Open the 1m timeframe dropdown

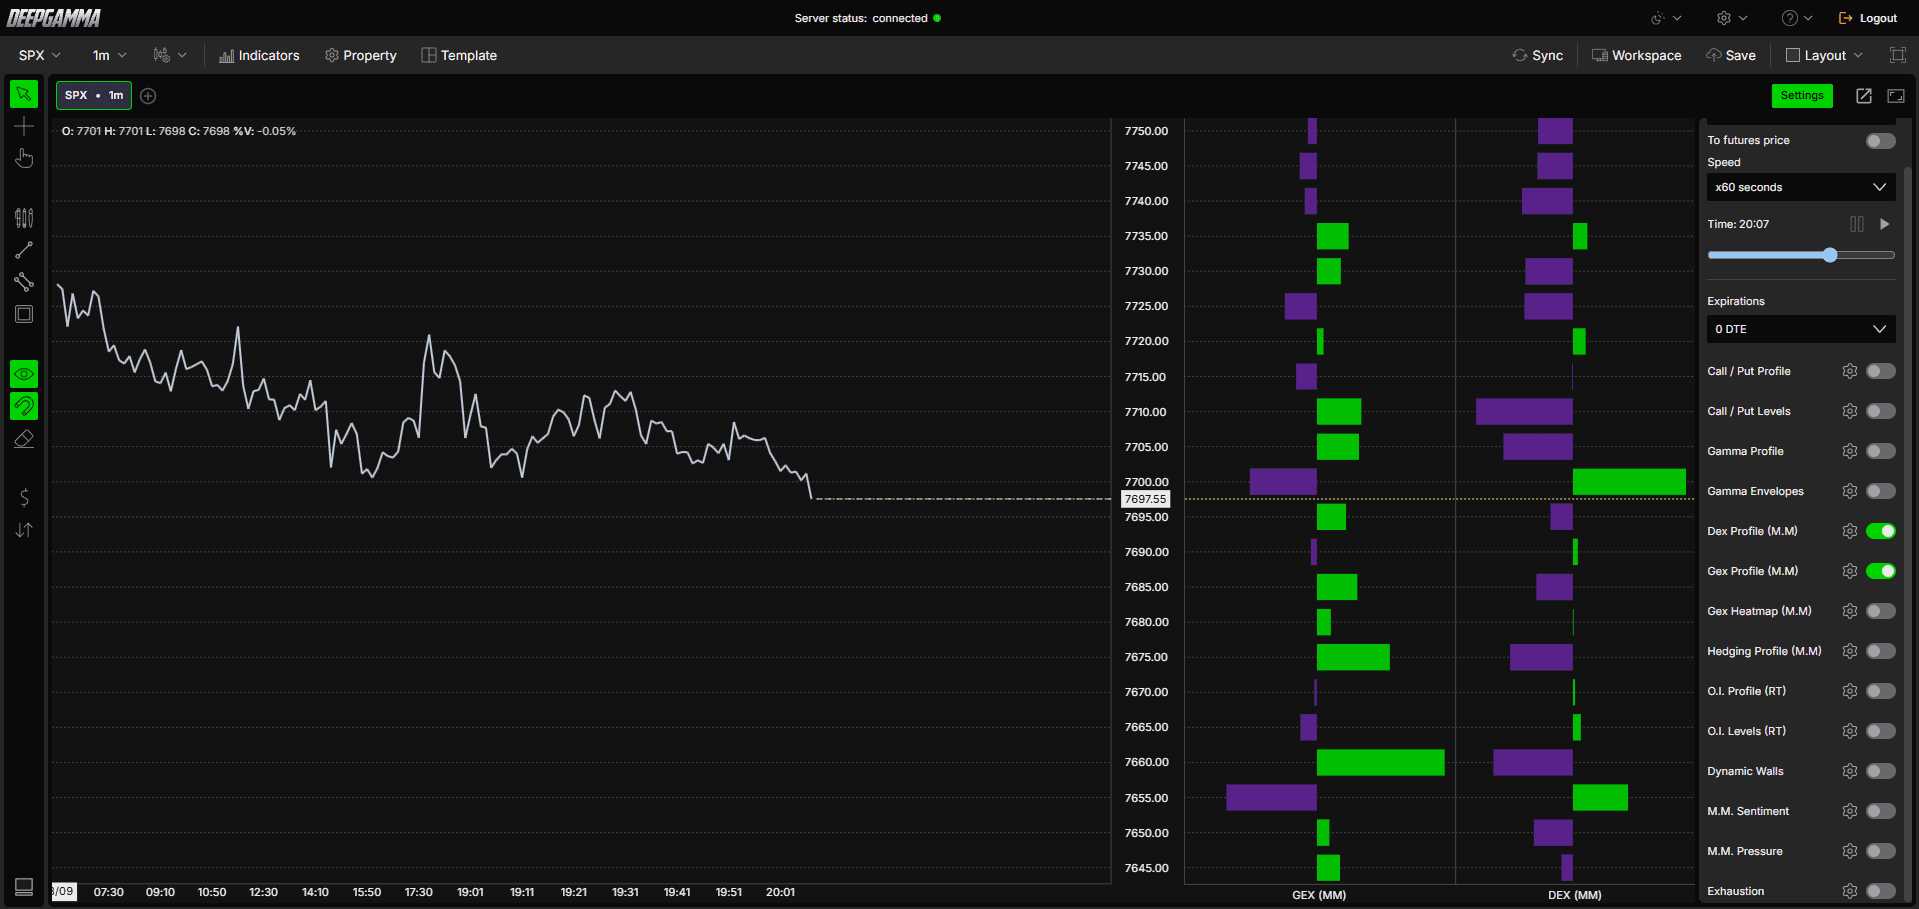tap(110, 55)
